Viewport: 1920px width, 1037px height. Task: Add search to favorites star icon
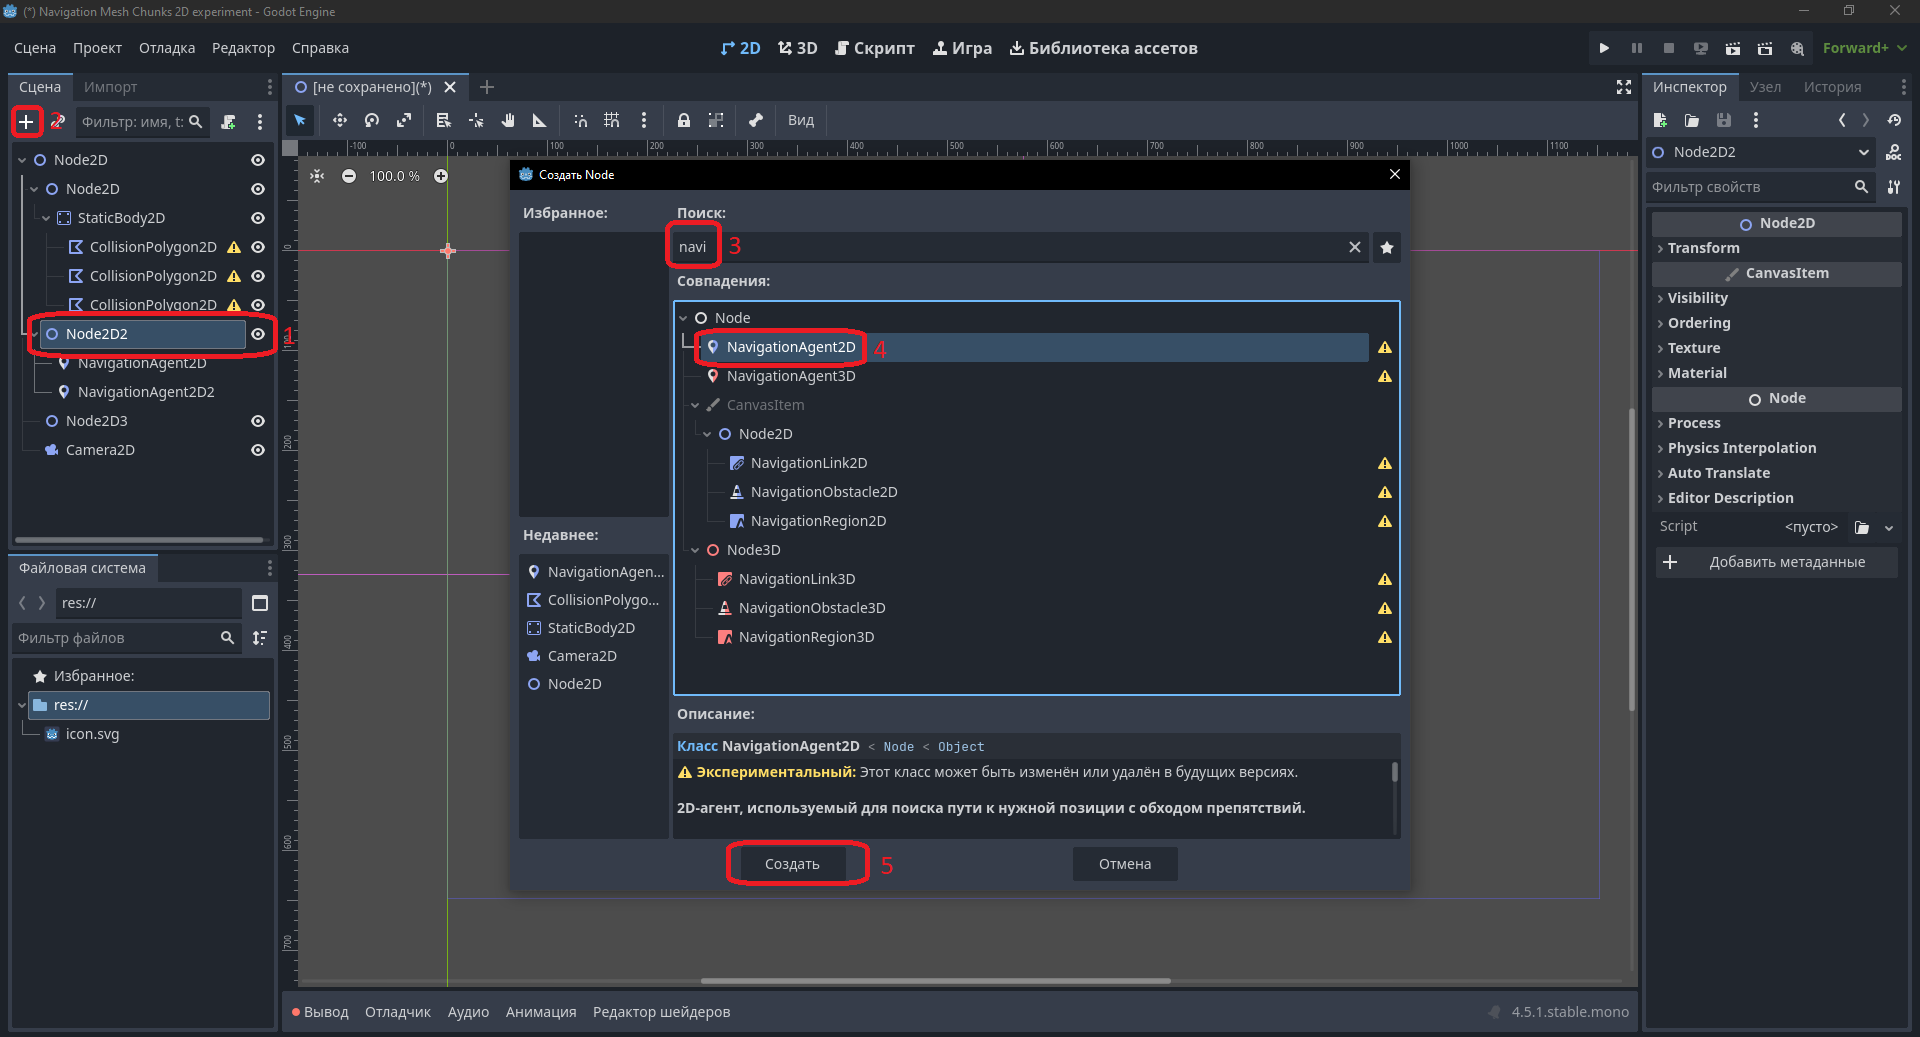tap(1387, 247)
